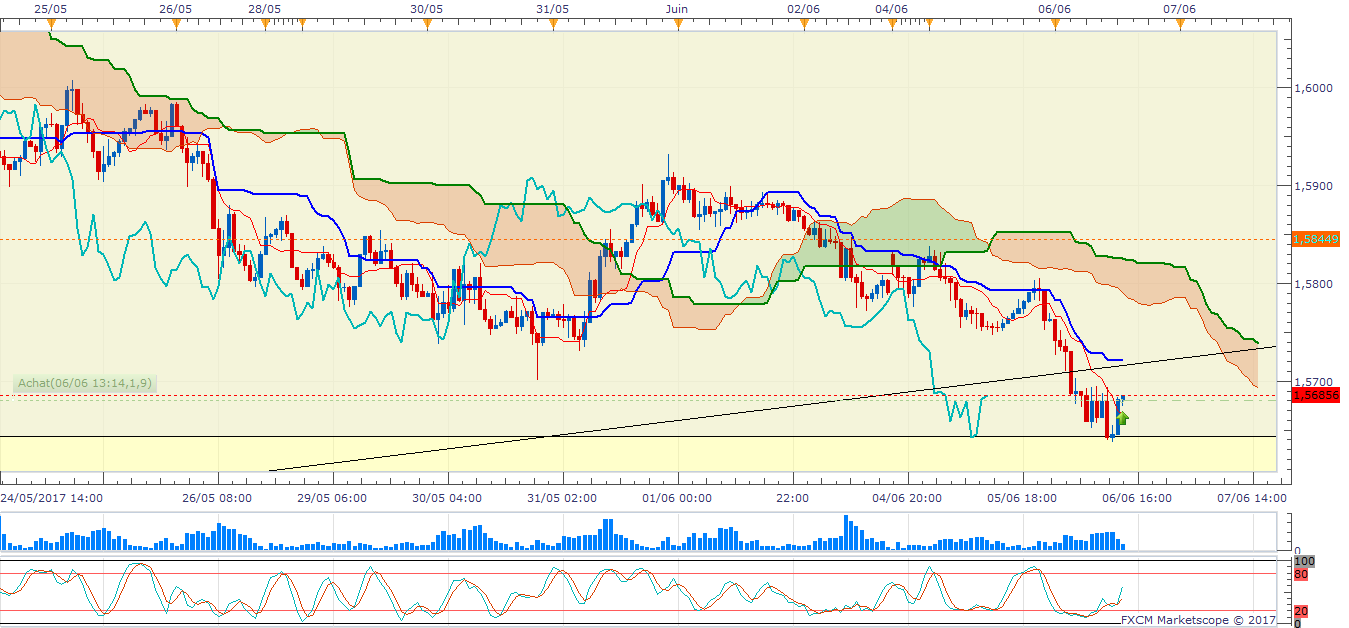Click the stochastic 100 level label
The image size is (1349, 628).
pyautogui.click(x=1304, y=562)
